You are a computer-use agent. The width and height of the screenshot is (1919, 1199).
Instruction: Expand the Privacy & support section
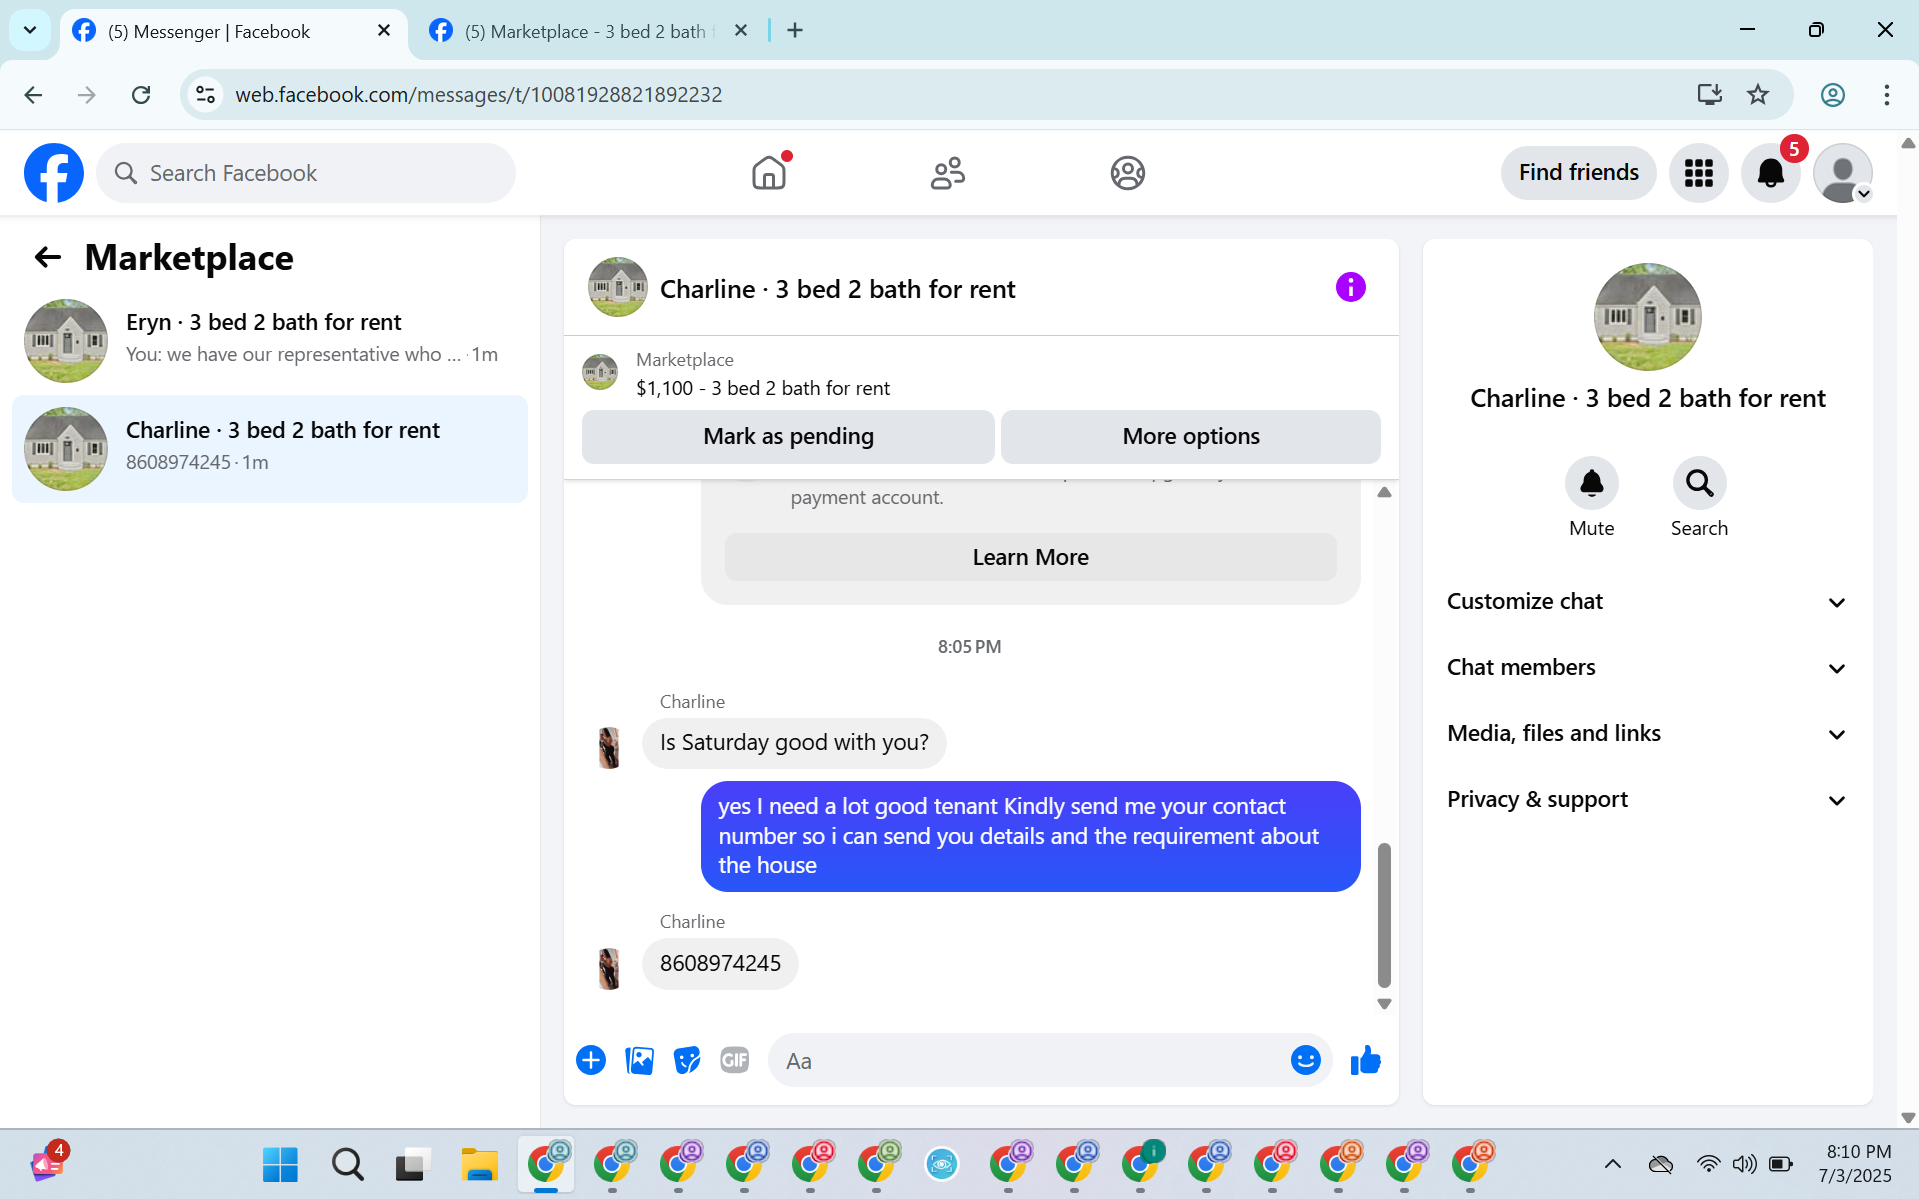coord(1646,799)
